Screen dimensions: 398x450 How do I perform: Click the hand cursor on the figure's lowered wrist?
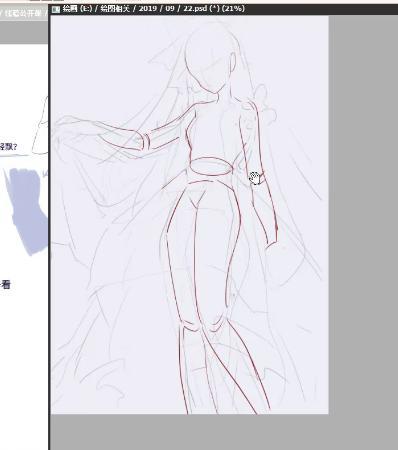point(255,178)
